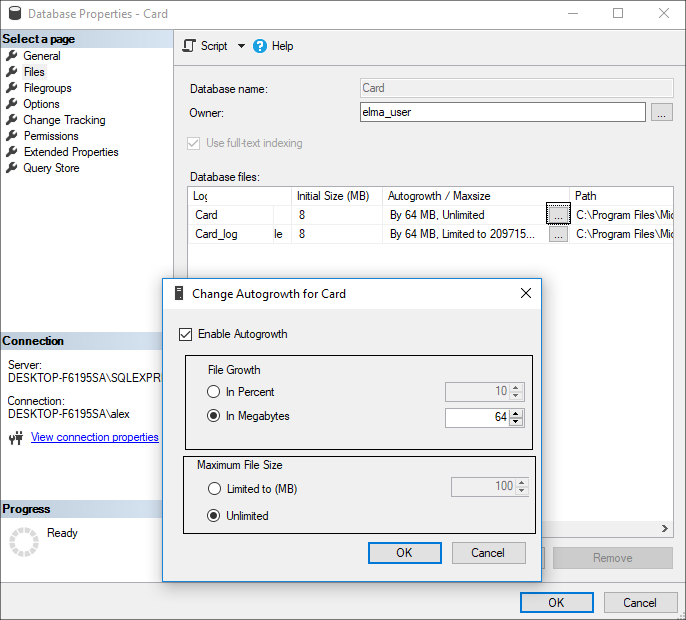Open the Options page
Image resolution: width=686 pixels, height=620 pixels.
41,104
